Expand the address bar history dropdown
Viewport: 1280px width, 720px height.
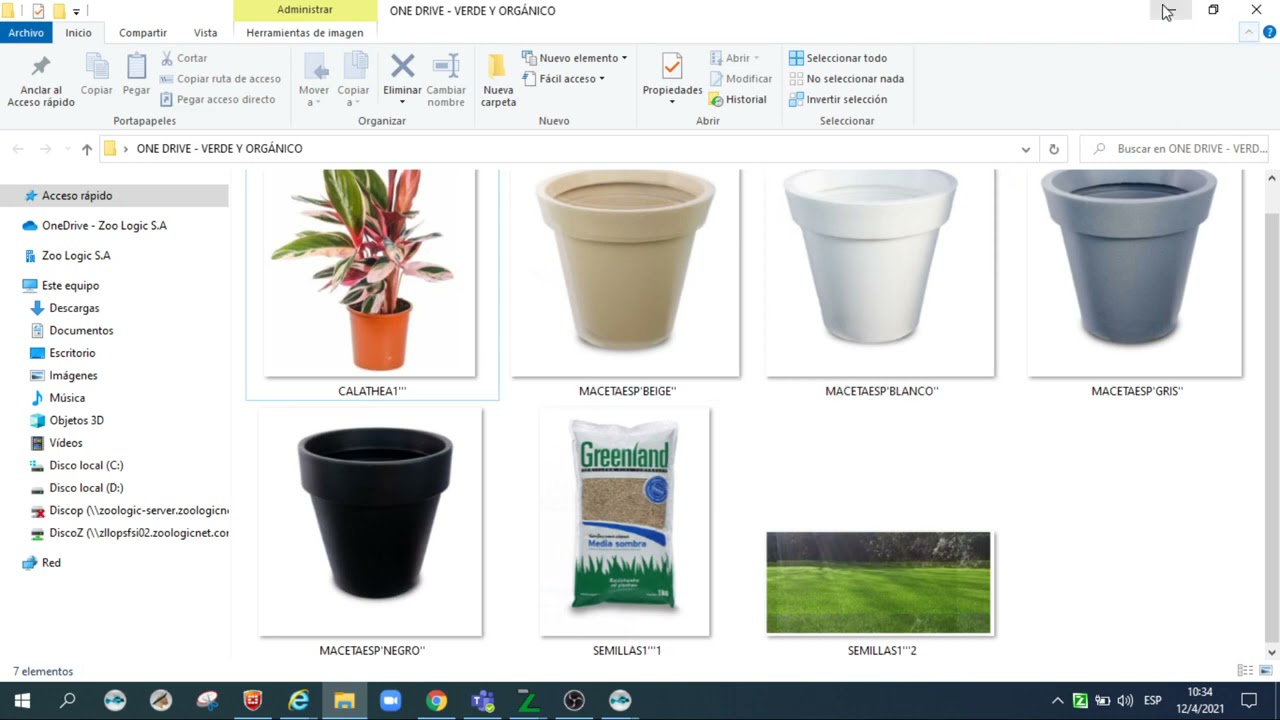pos(1025,149)
